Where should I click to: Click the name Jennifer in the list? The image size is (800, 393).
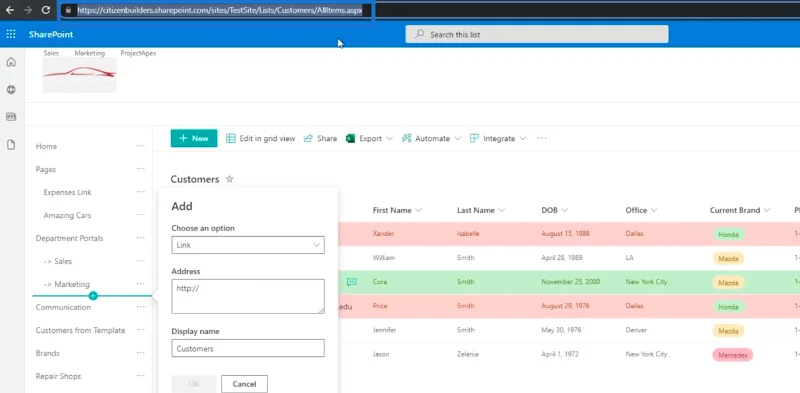(x=384, y=330)
